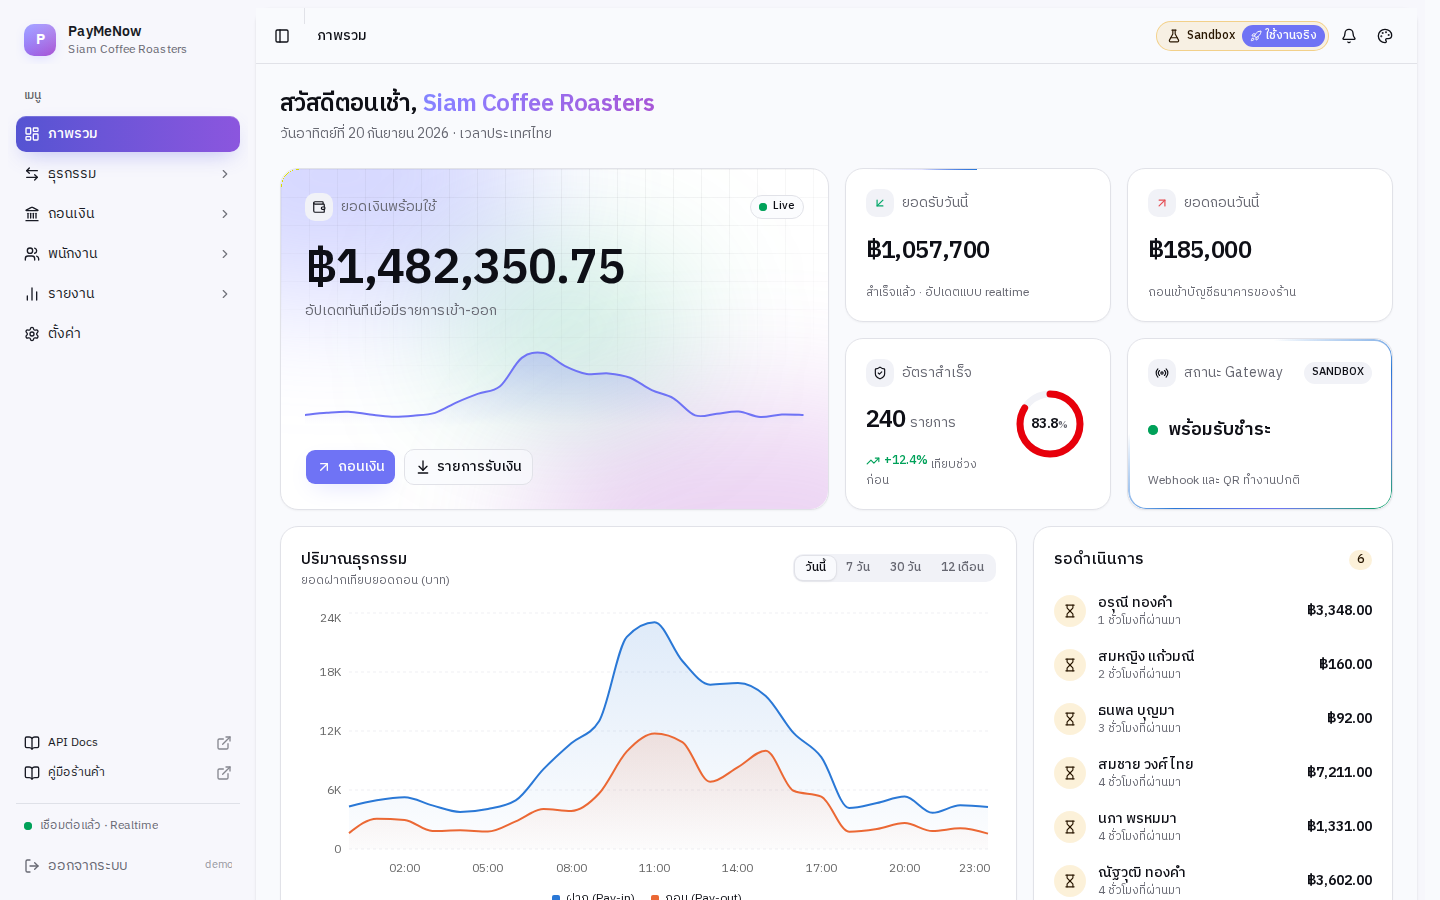Click the shield icon on อัตราสำเร็จ card
1440x900 pixels.
point(880,373)
